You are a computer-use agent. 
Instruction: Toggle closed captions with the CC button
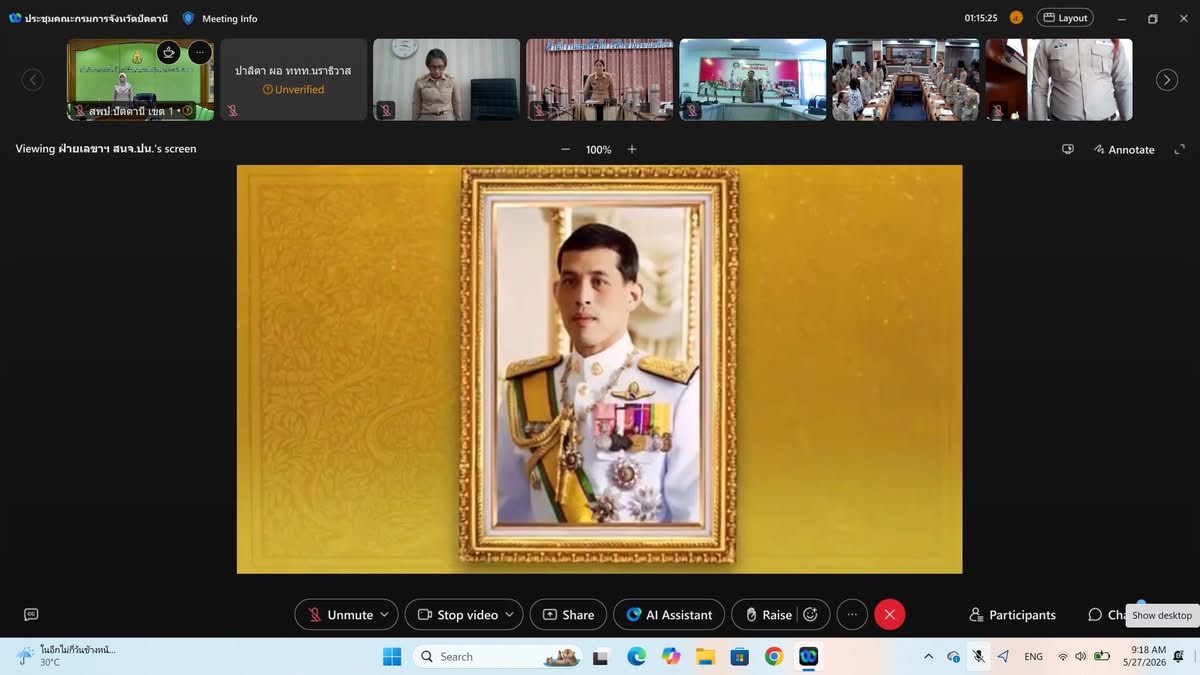(x=31, y=614)
